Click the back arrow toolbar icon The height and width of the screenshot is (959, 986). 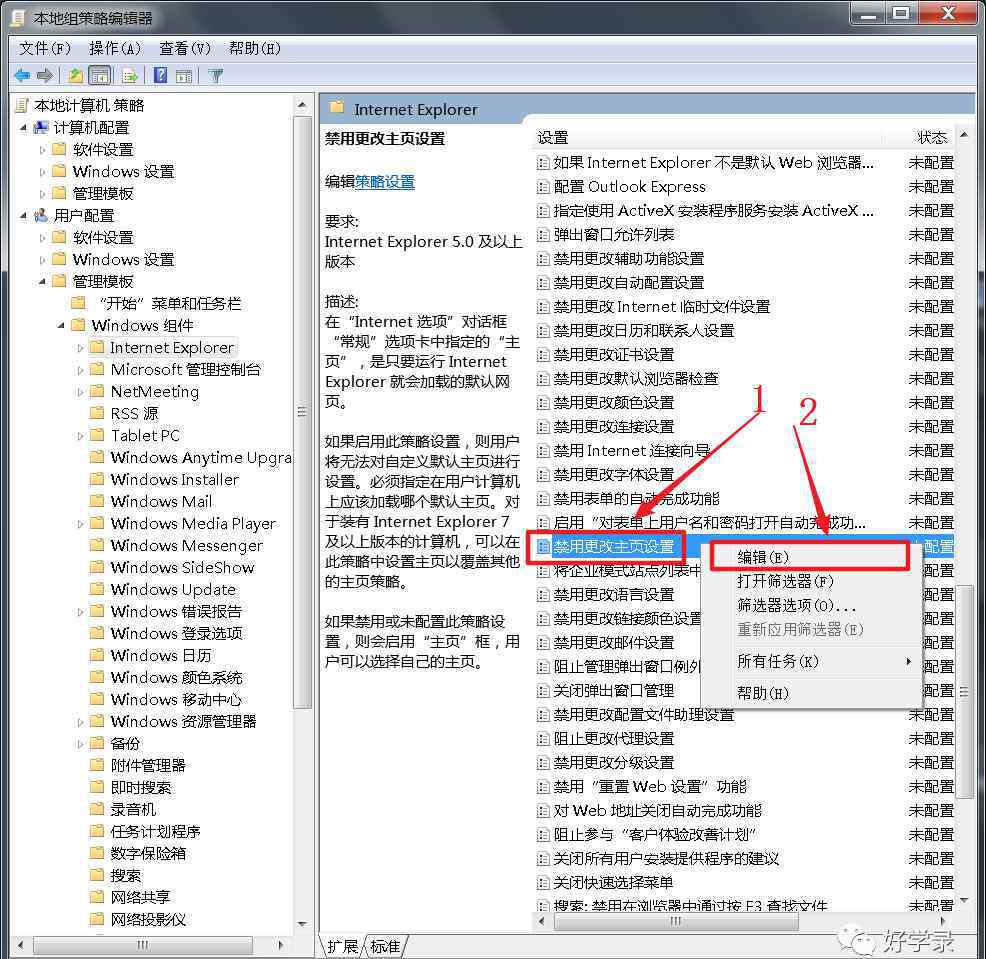(x=22, y=75)
